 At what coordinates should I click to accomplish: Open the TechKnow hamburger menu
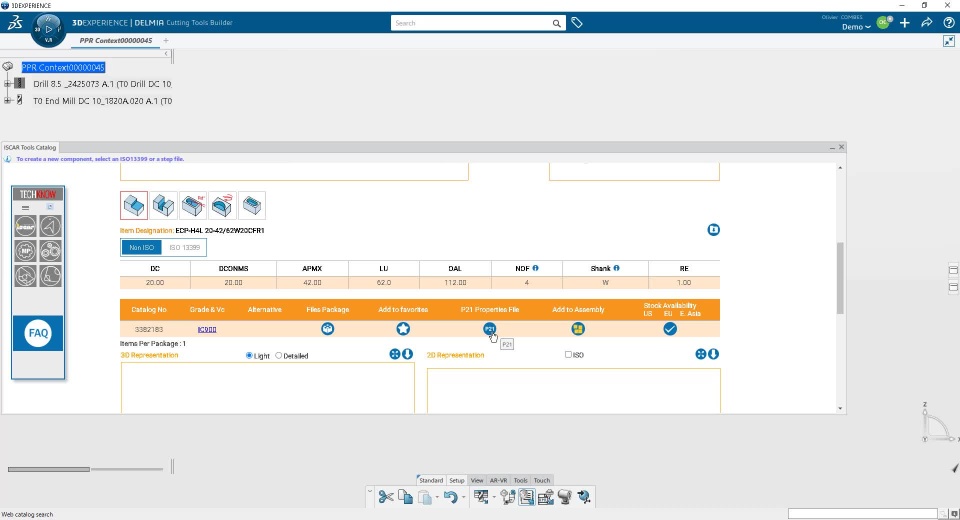pyautogui.click(x=26, y=208)
